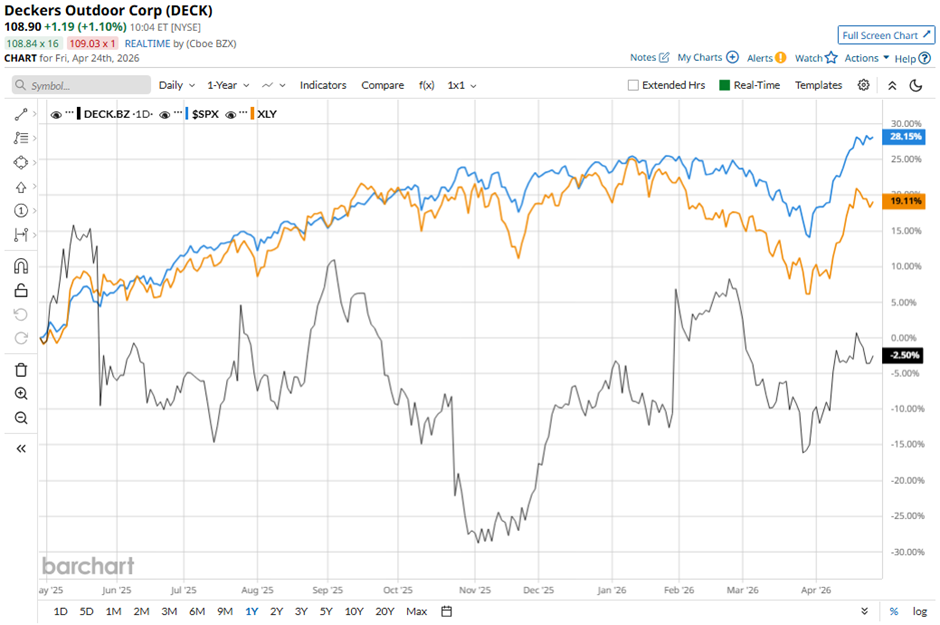Select the Max time range
Screen dimensions: 940x625
417,611
